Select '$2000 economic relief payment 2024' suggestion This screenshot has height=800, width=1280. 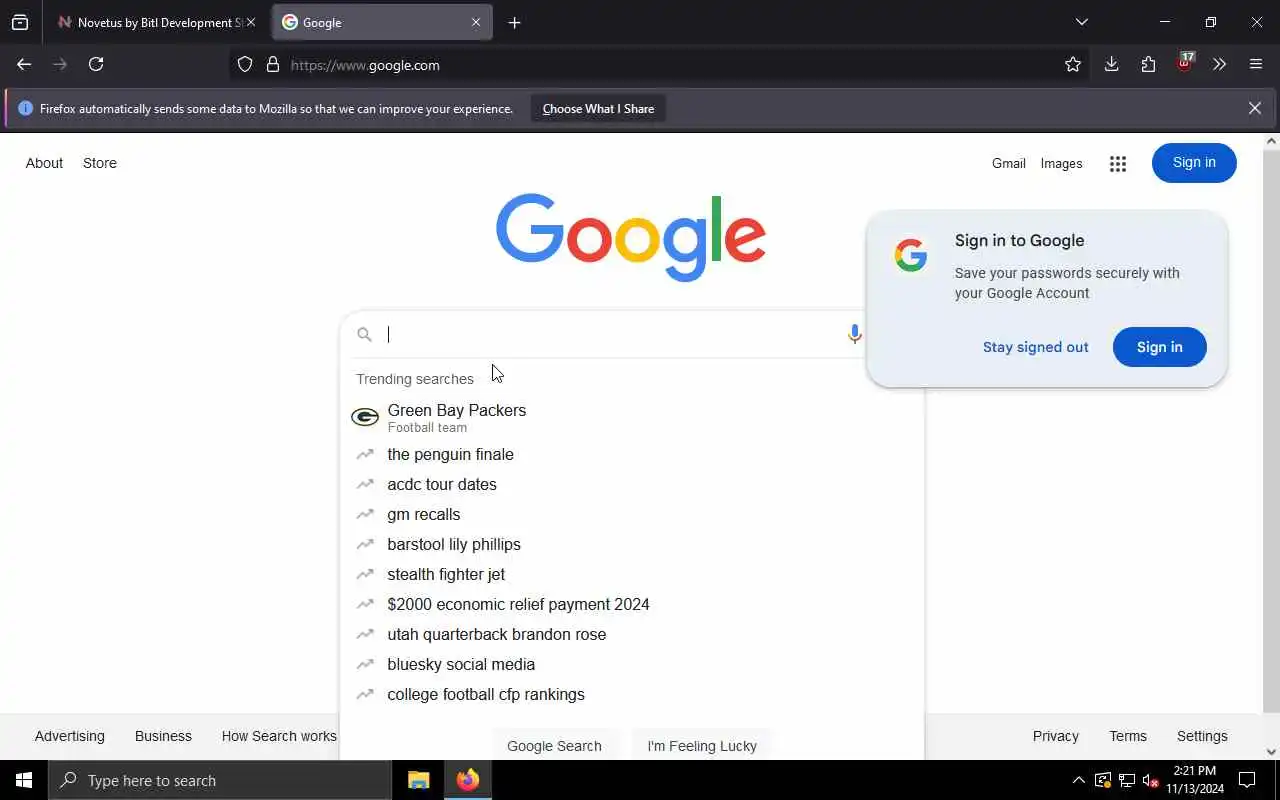tap(632, 604)
